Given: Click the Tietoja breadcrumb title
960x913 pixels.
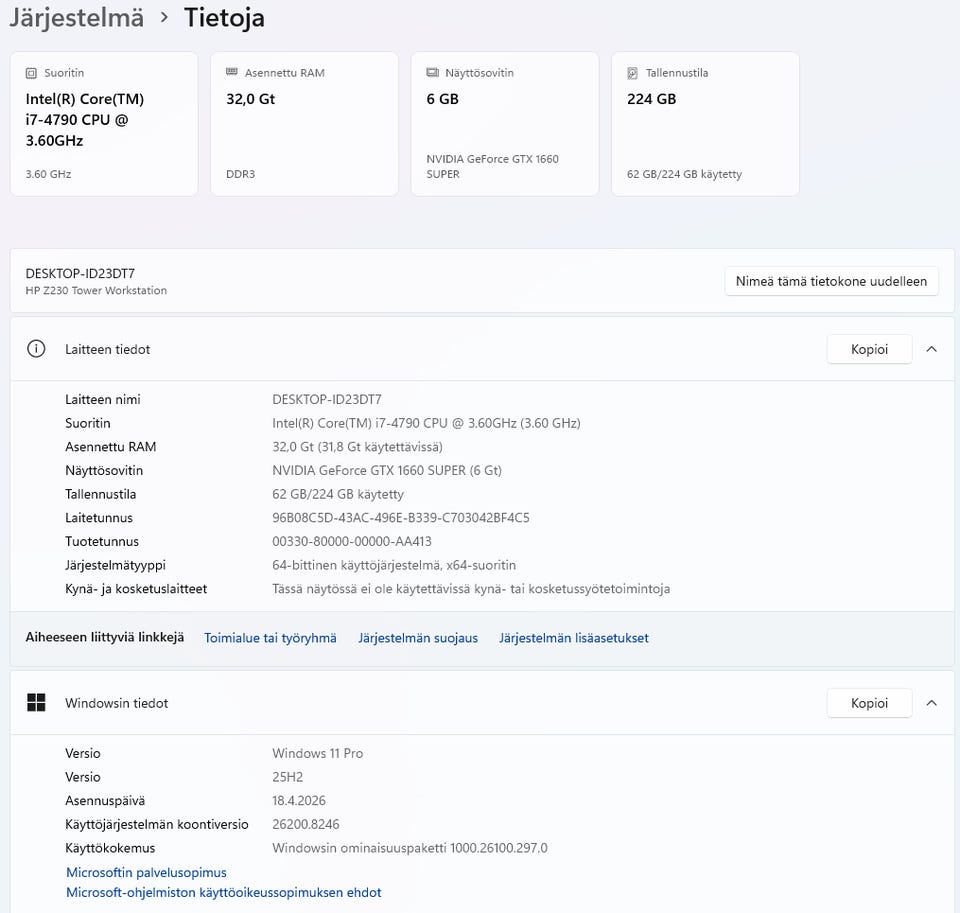Looking at the screenshot, I should point(224,18).
